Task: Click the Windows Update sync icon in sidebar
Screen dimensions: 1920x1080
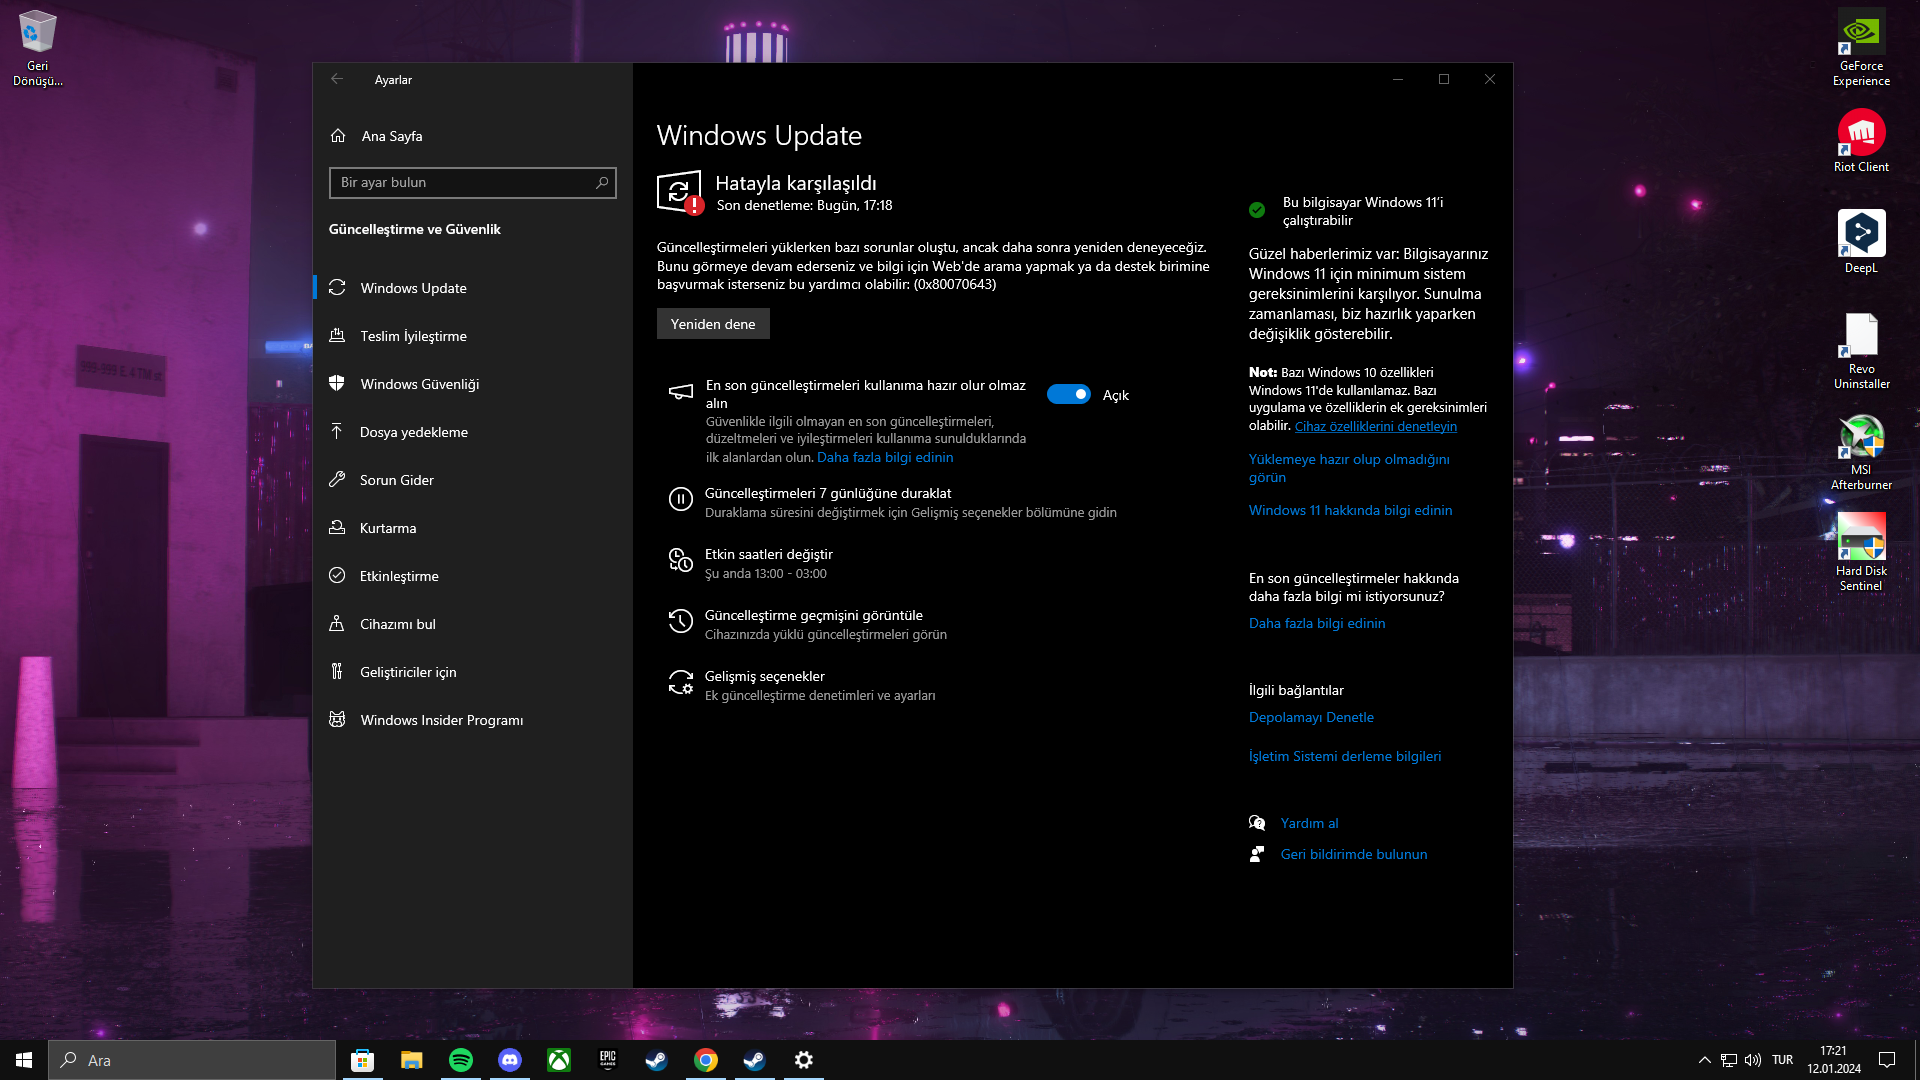Action: 337,288
